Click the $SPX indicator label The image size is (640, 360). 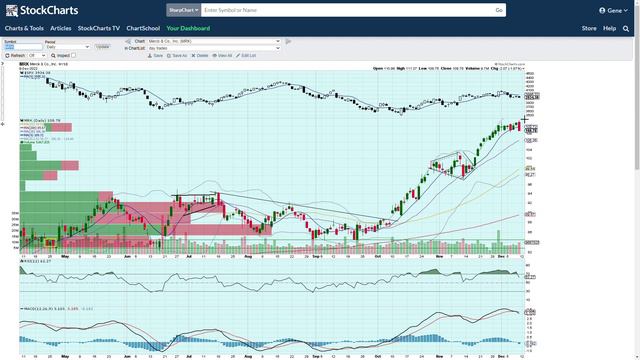coord(36,73)
